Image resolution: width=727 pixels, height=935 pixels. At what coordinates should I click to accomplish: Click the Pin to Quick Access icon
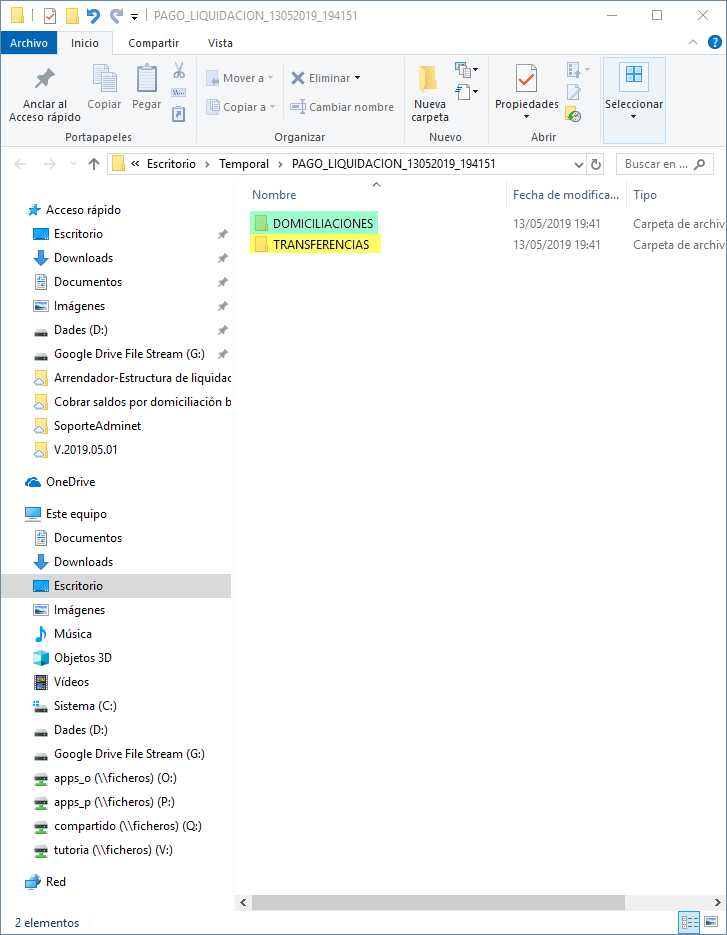point(45,79)
